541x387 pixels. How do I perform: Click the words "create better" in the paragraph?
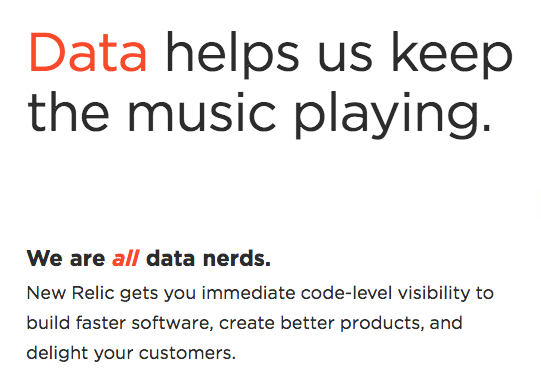[277, 323]
